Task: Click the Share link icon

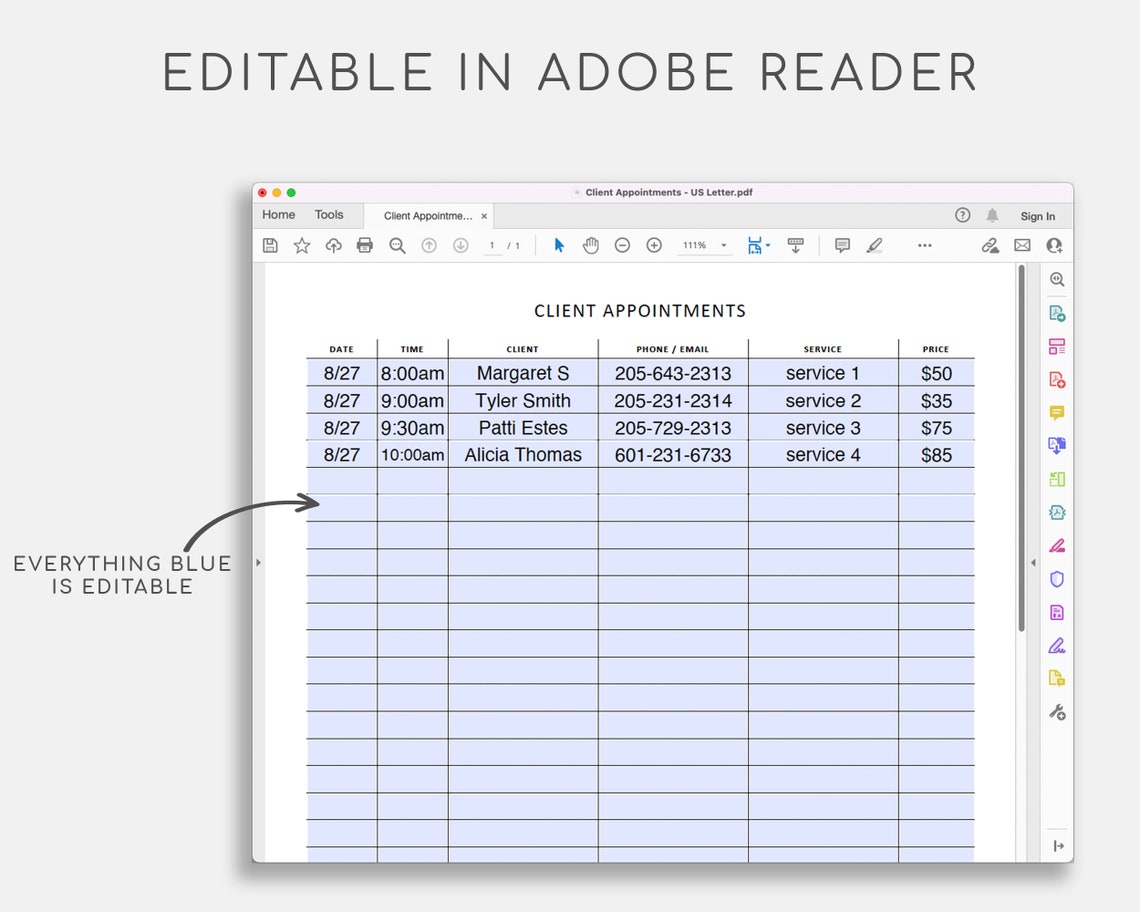Action: pyautogui.click(x=990, y=245)
